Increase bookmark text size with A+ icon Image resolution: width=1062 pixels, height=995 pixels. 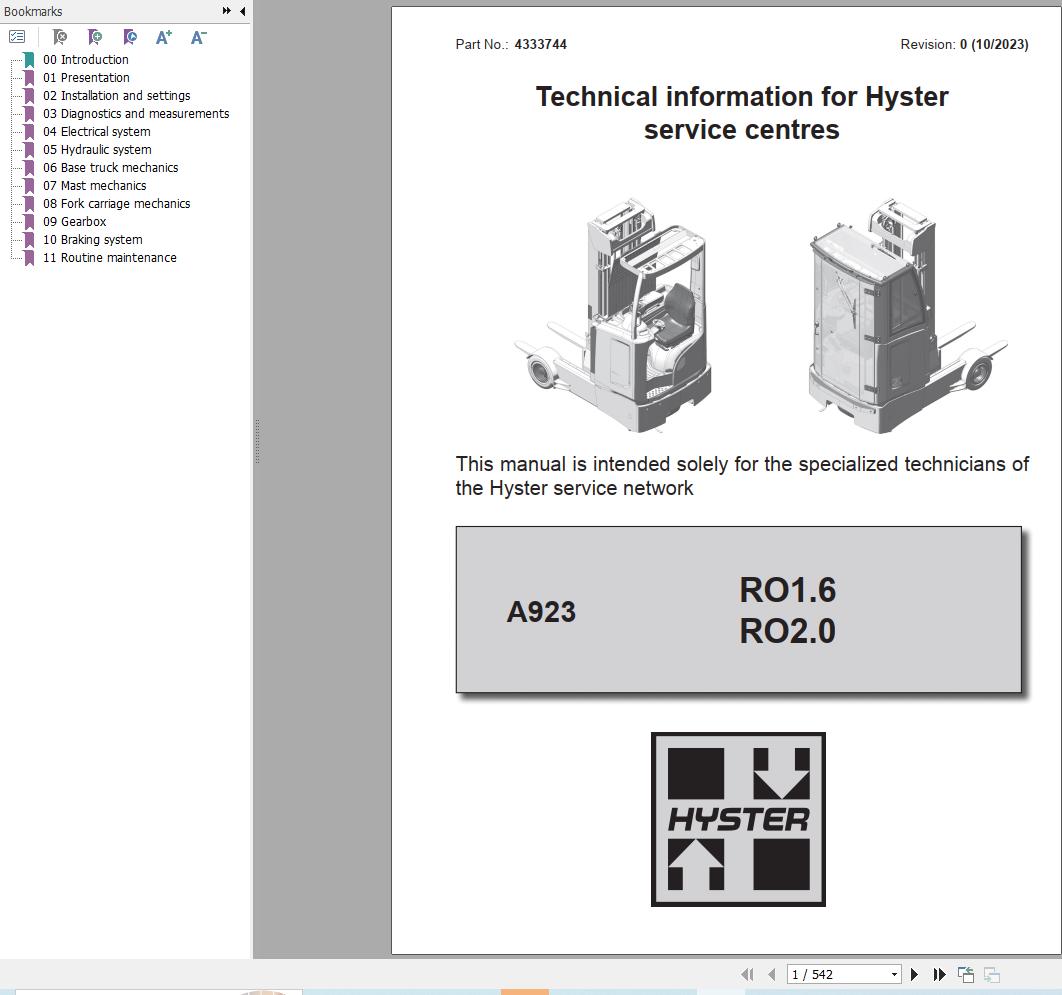tap(163, 37)
